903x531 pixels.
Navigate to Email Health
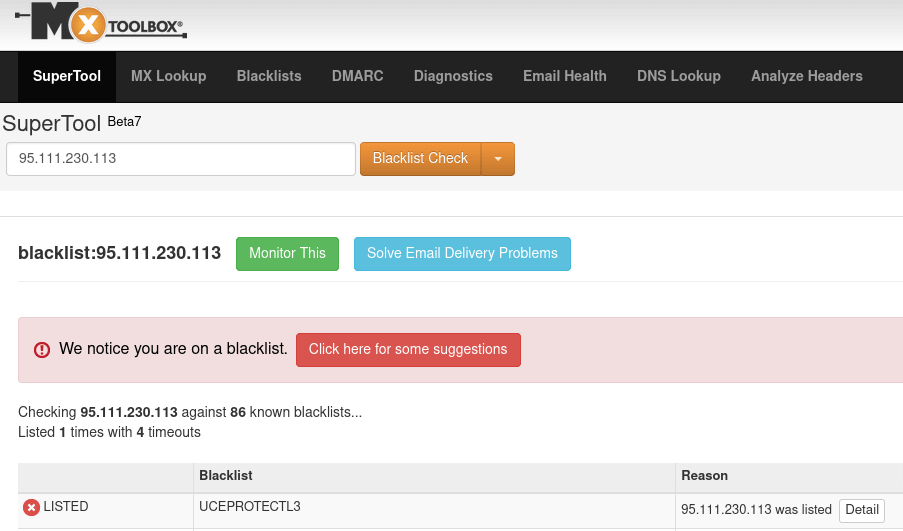coord(564,76)
